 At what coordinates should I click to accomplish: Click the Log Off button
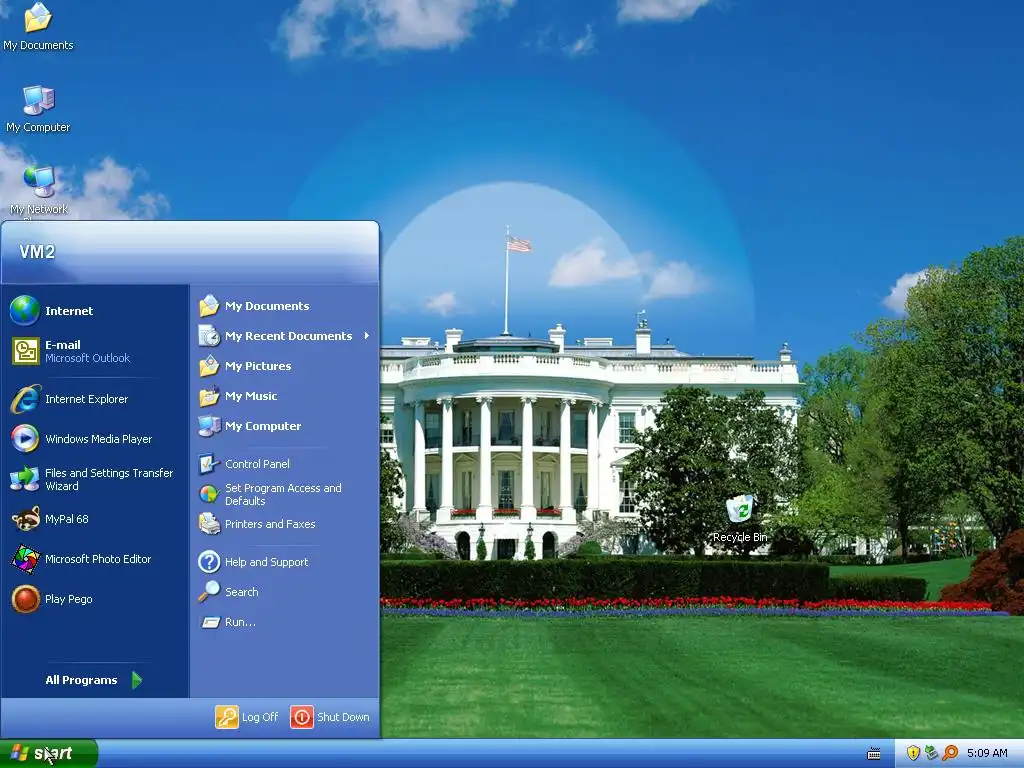tap(247, 716)
